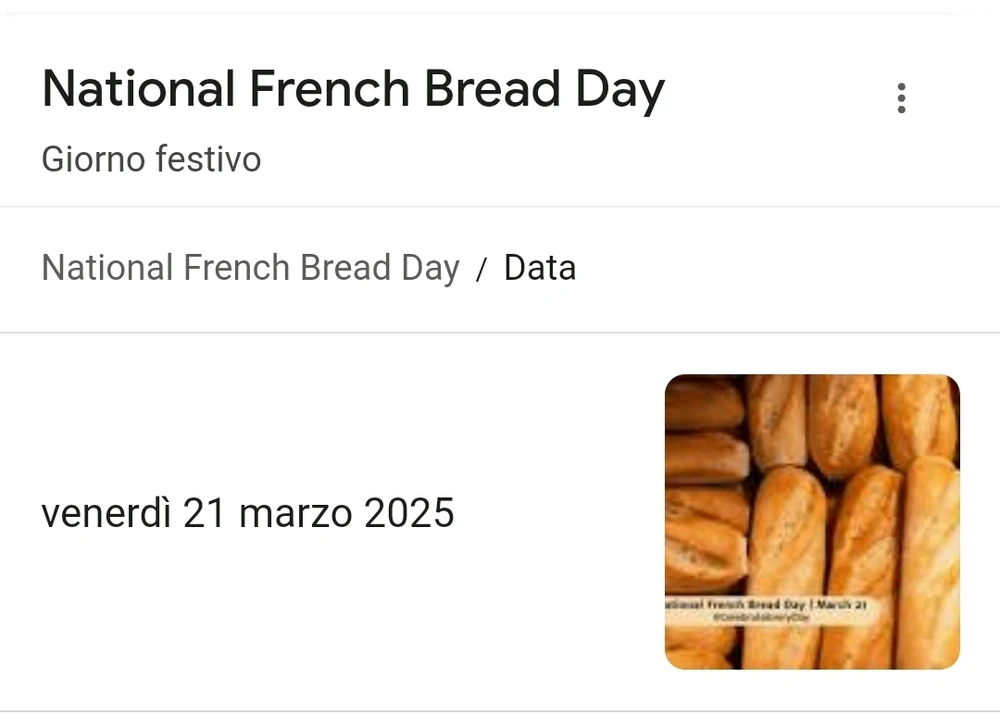
Task: Tap the hashtag line on the bread image
Action: coord(761,619)
